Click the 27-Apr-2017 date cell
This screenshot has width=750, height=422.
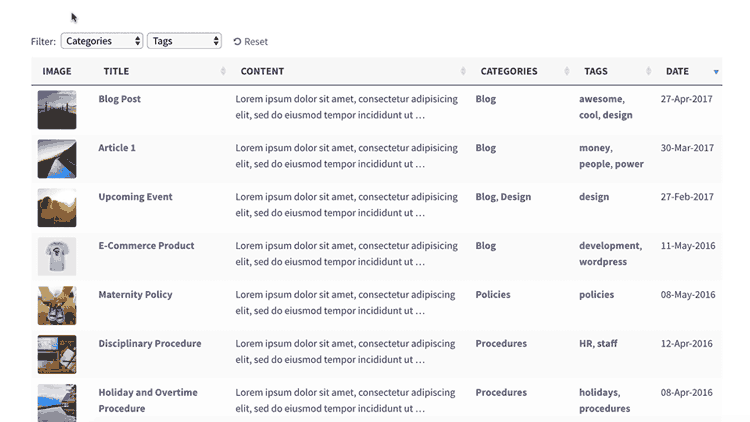(686, 99)
